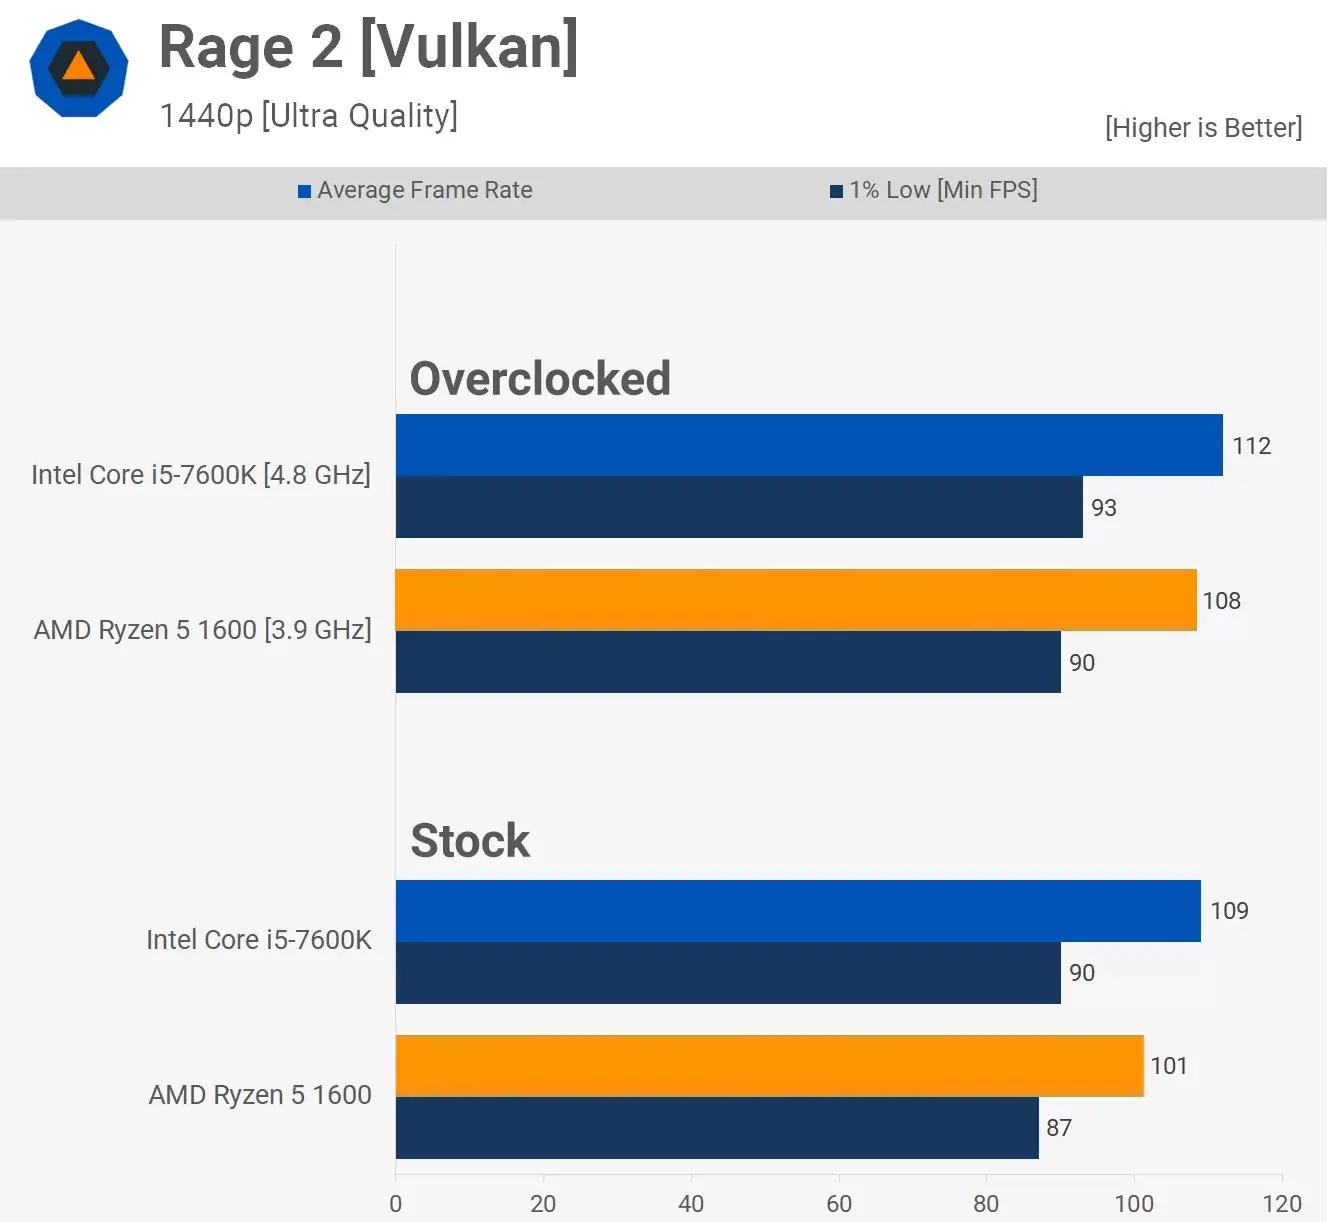Image resolution: width=1328 pixels, height=1222 pixels.
Task: Click the 100 tick on the x-axis
Action: pyautogui.click(x=1133, y=1203)
